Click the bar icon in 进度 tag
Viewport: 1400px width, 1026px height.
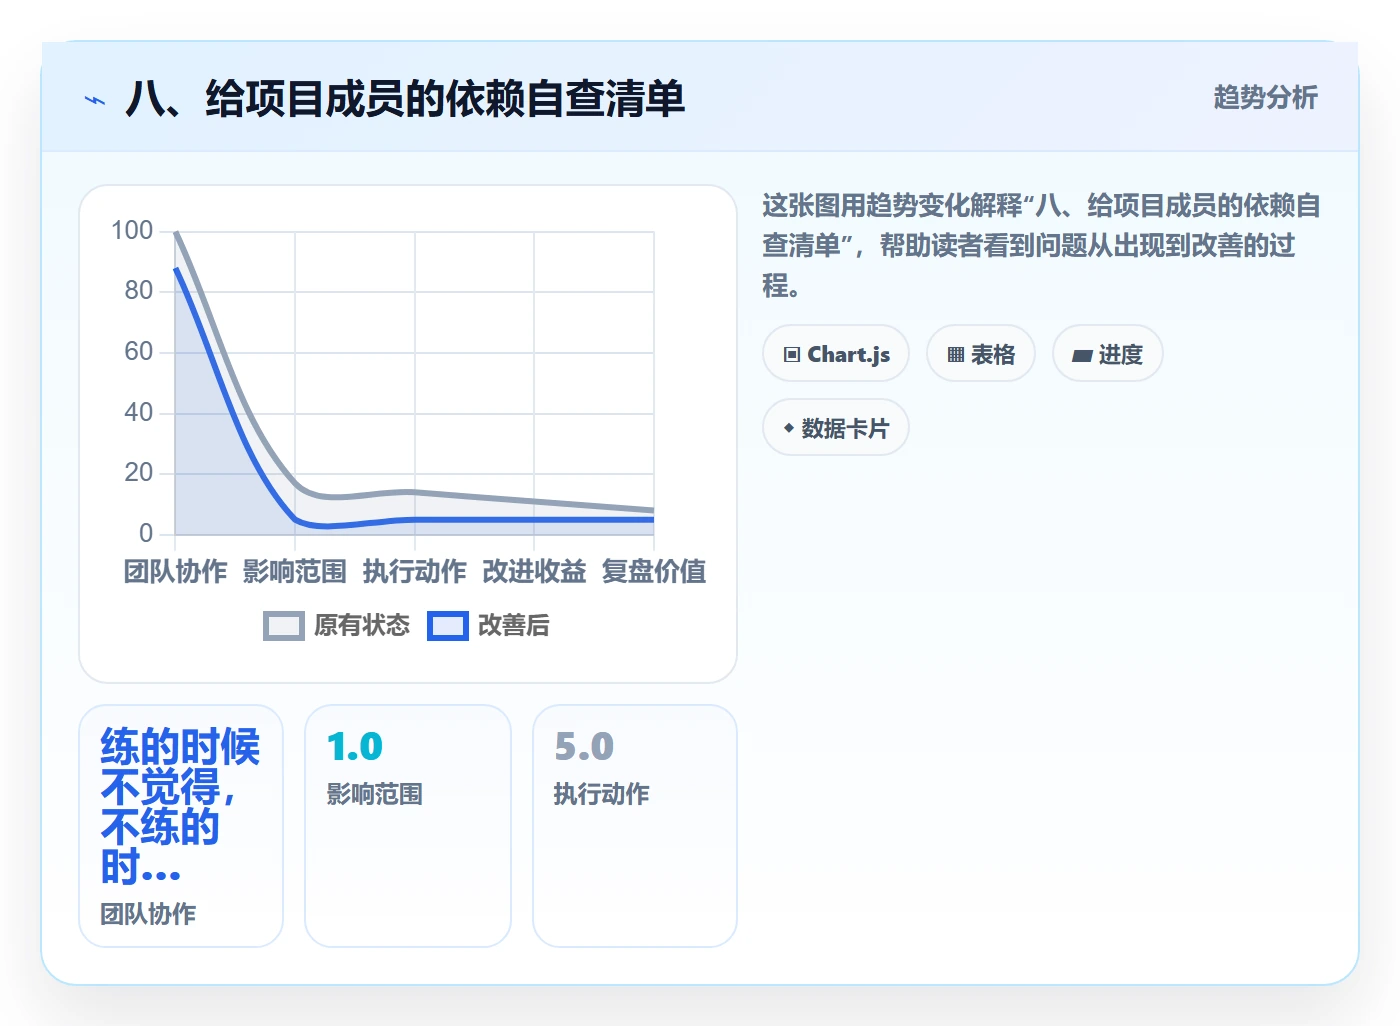pyautogui.click(x=1082, y=355)
